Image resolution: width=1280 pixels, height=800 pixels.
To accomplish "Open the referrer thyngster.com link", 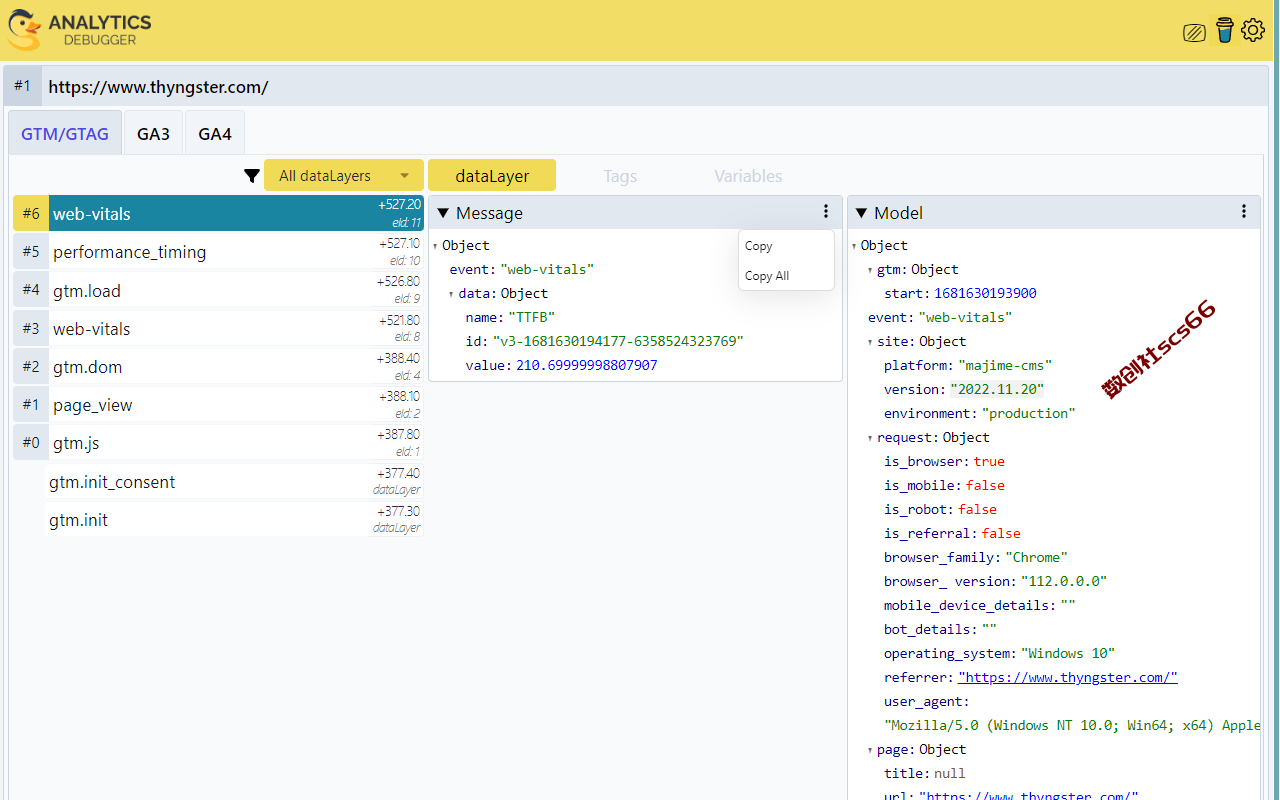I will point(1068,677).
